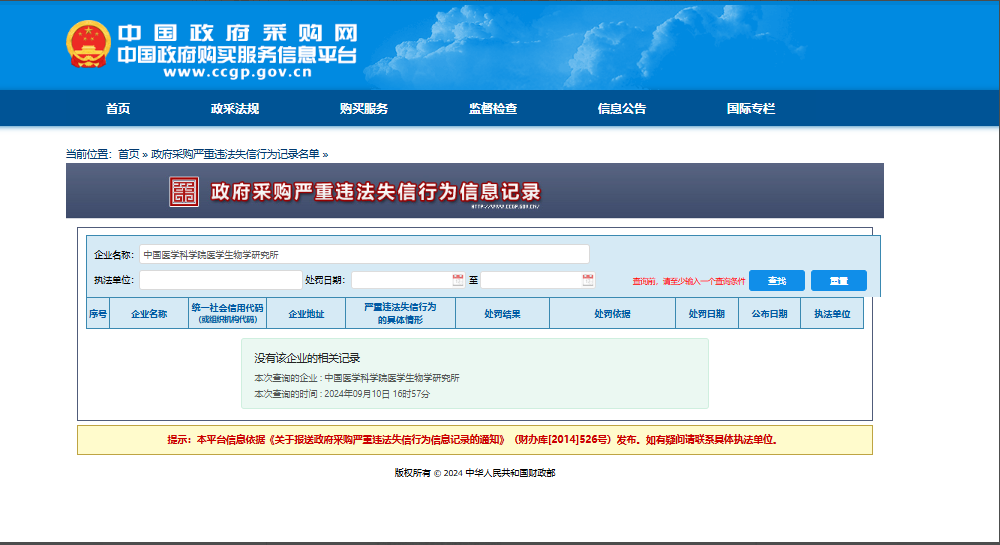The image size is (1000, 545).
Task: Click the national emblem logo
Action: click(88, 45)
